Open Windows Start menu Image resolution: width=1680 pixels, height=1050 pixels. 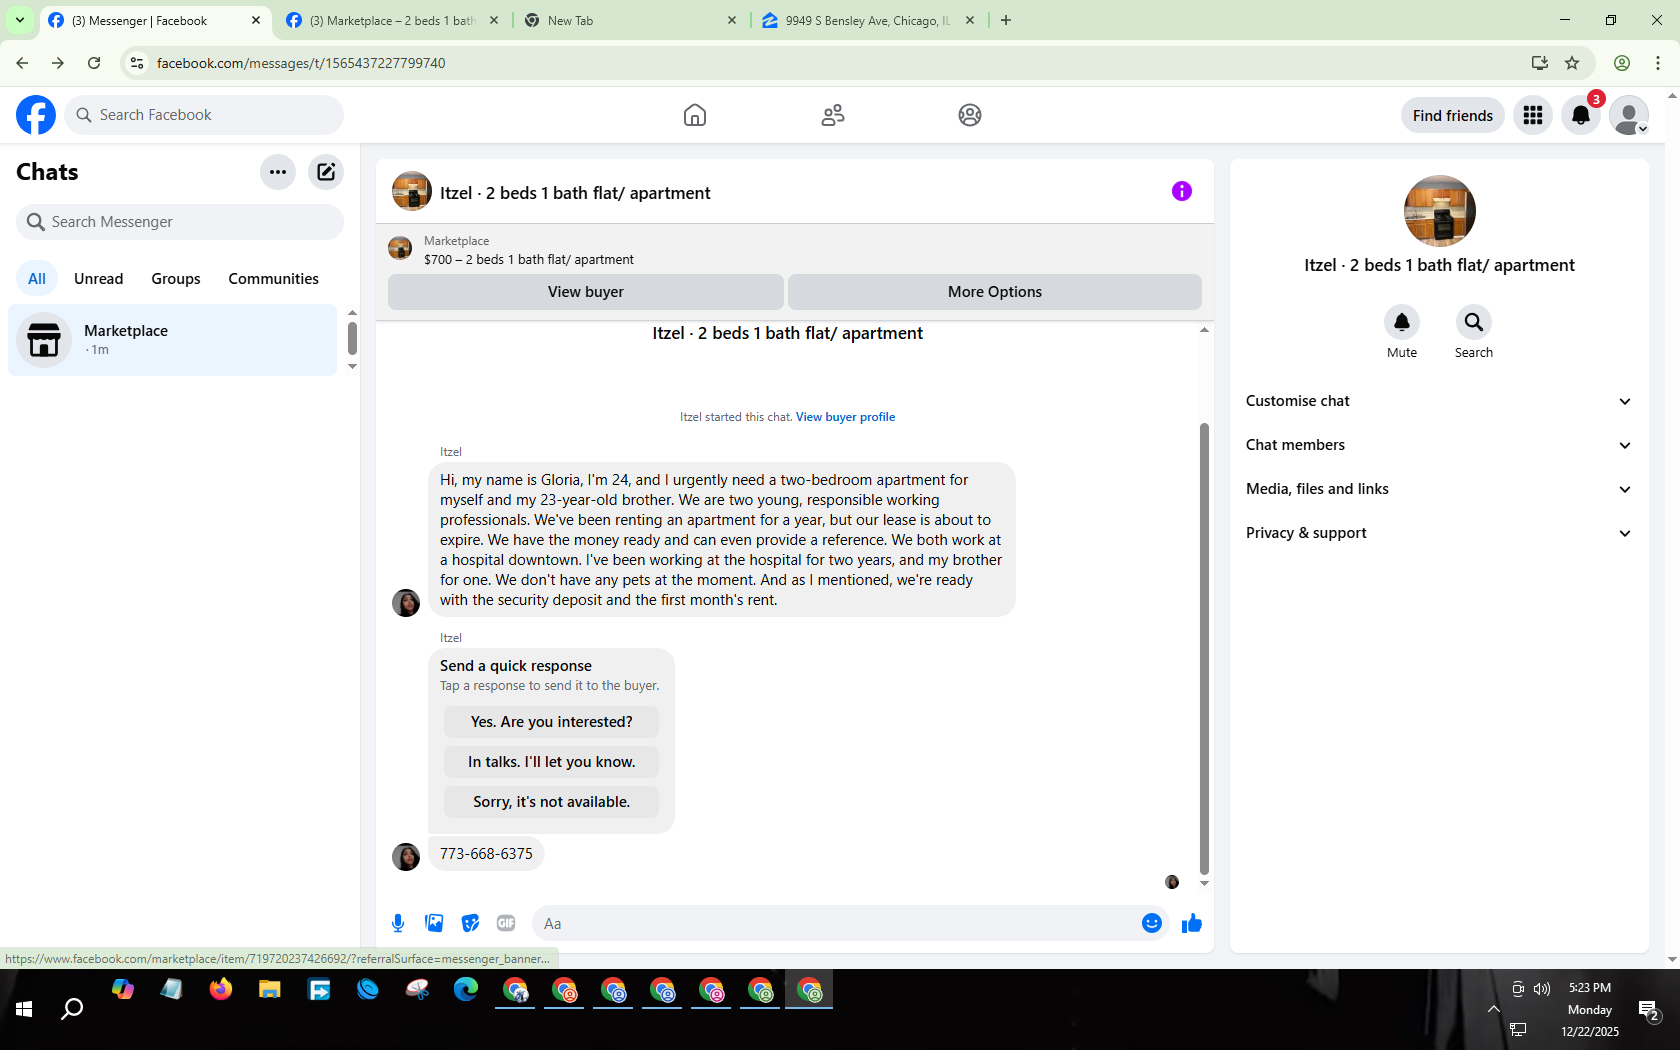[x=24, y=1009]
